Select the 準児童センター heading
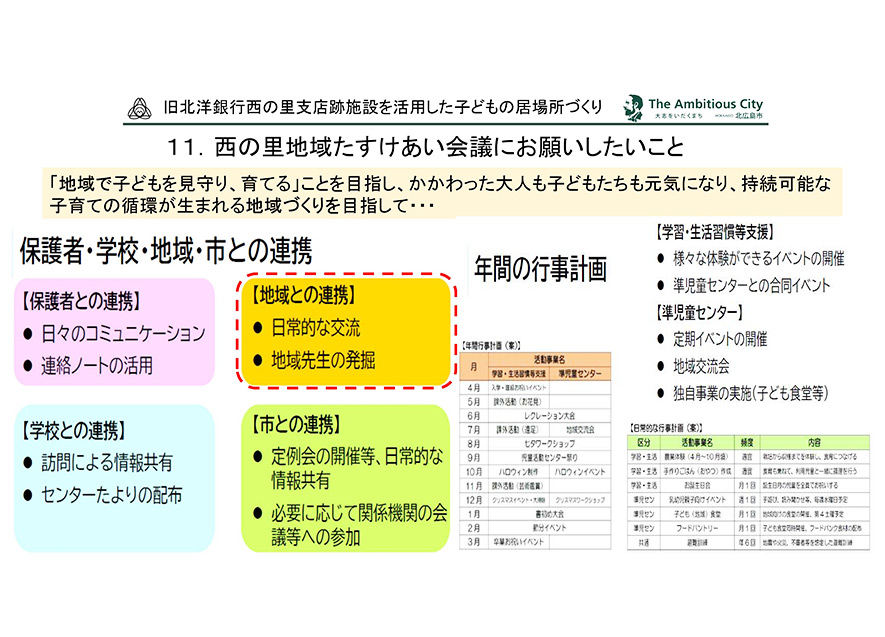Screen dimensions: 885x637 (700, 309)
